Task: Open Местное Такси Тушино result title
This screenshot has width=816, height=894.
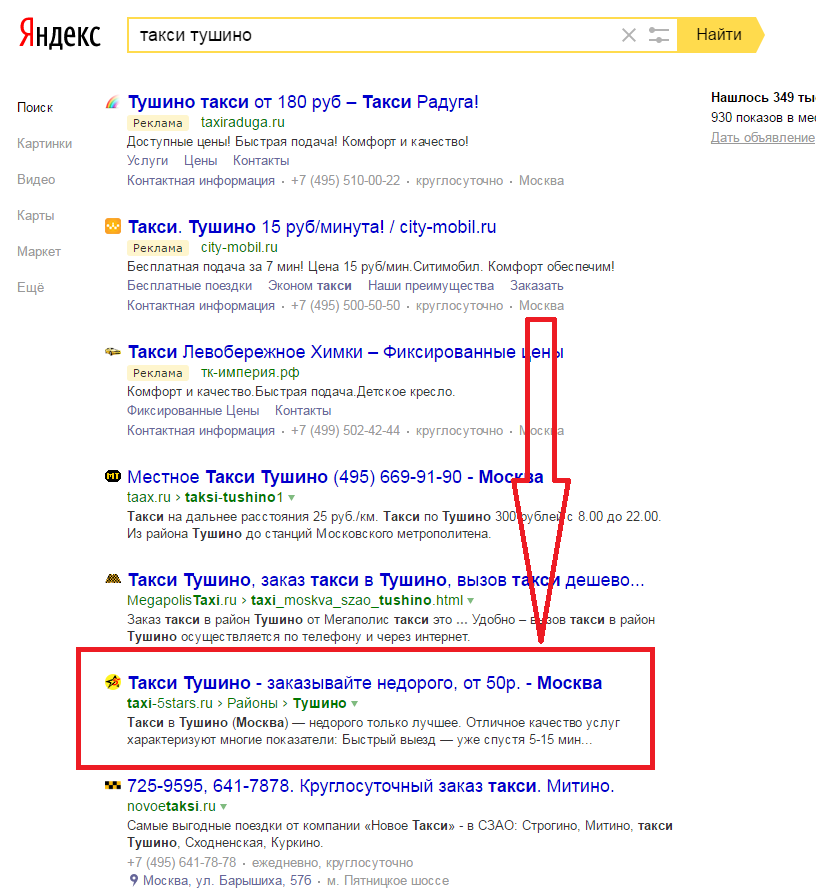Action: point(335,477)
